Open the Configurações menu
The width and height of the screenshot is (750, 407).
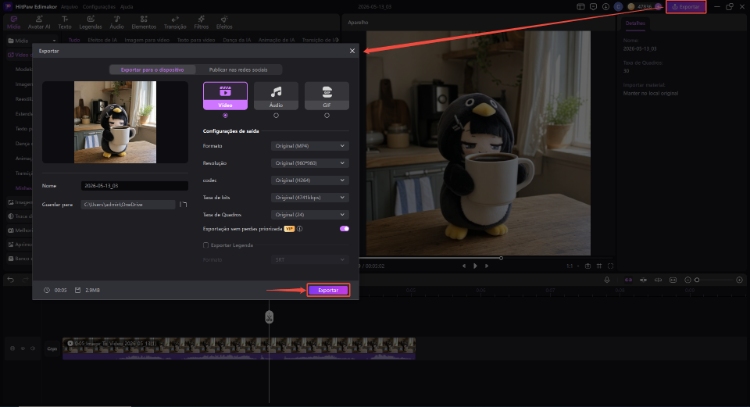point(99,7)
